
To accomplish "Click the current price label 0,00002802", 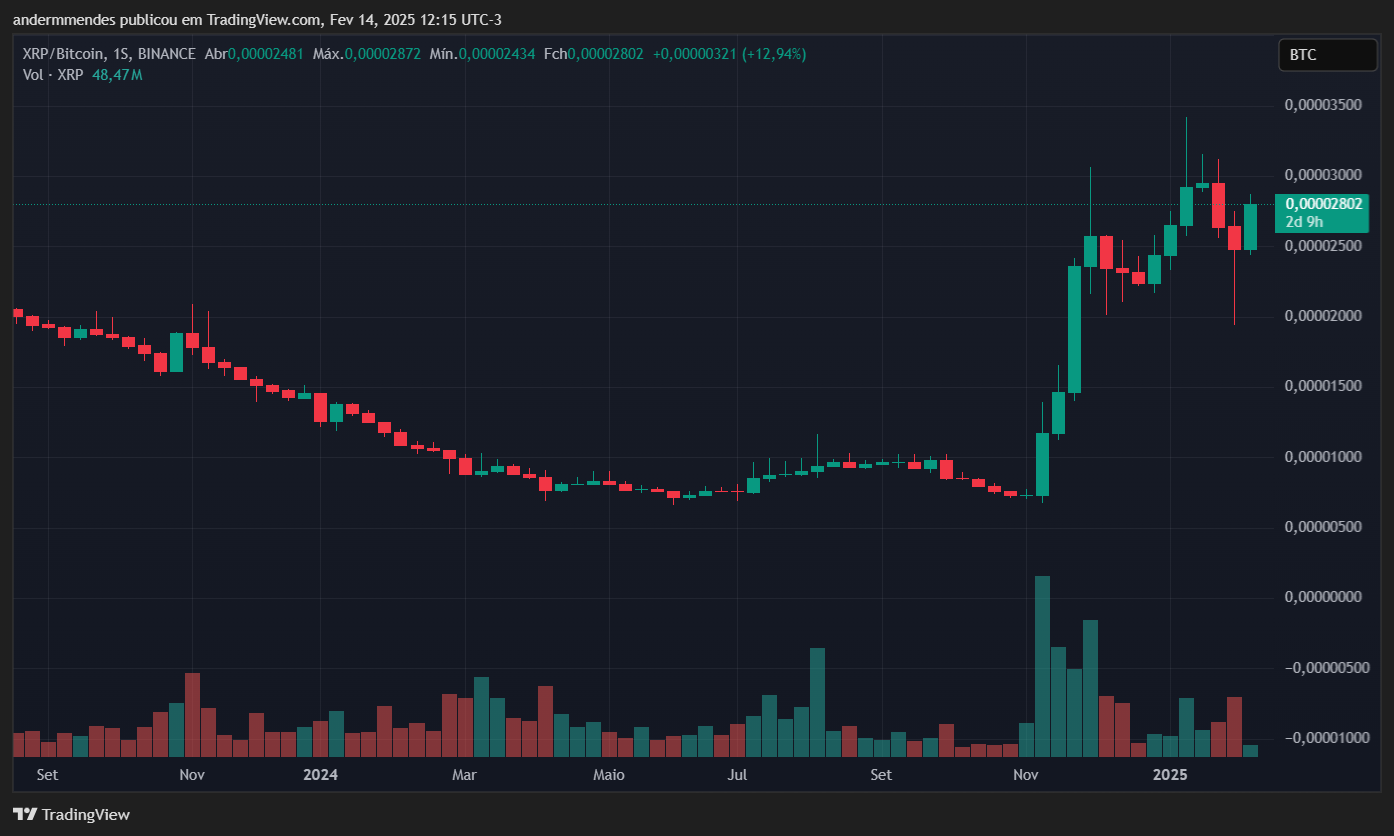I will coord(1324,204).
